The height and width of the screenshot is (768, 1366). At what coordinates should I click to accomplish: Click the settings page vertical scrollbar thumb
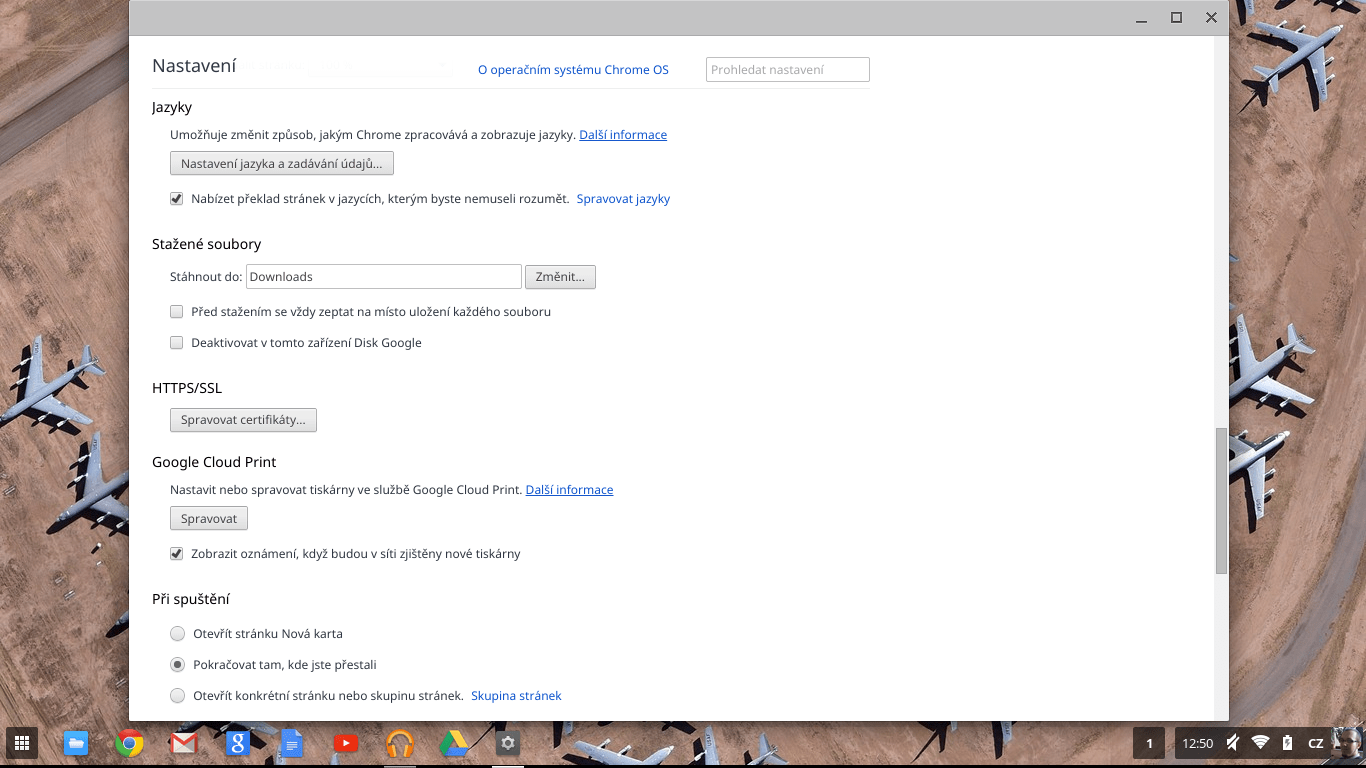click(x=1221, y=500)
